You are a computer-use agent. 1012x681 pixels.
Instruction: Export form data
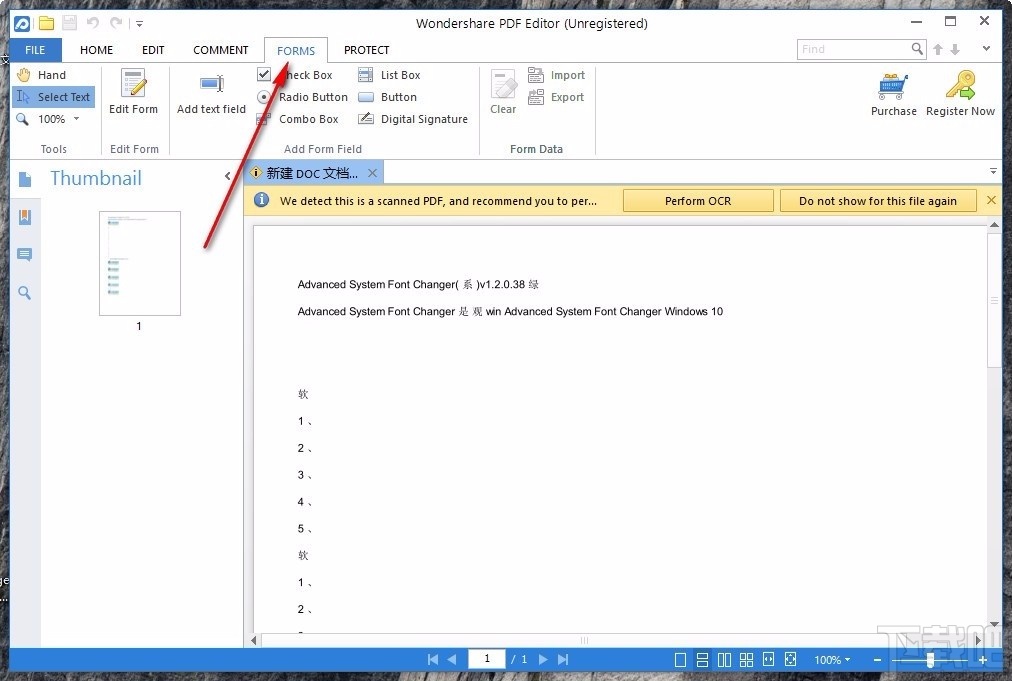click(x=556, y=97)
